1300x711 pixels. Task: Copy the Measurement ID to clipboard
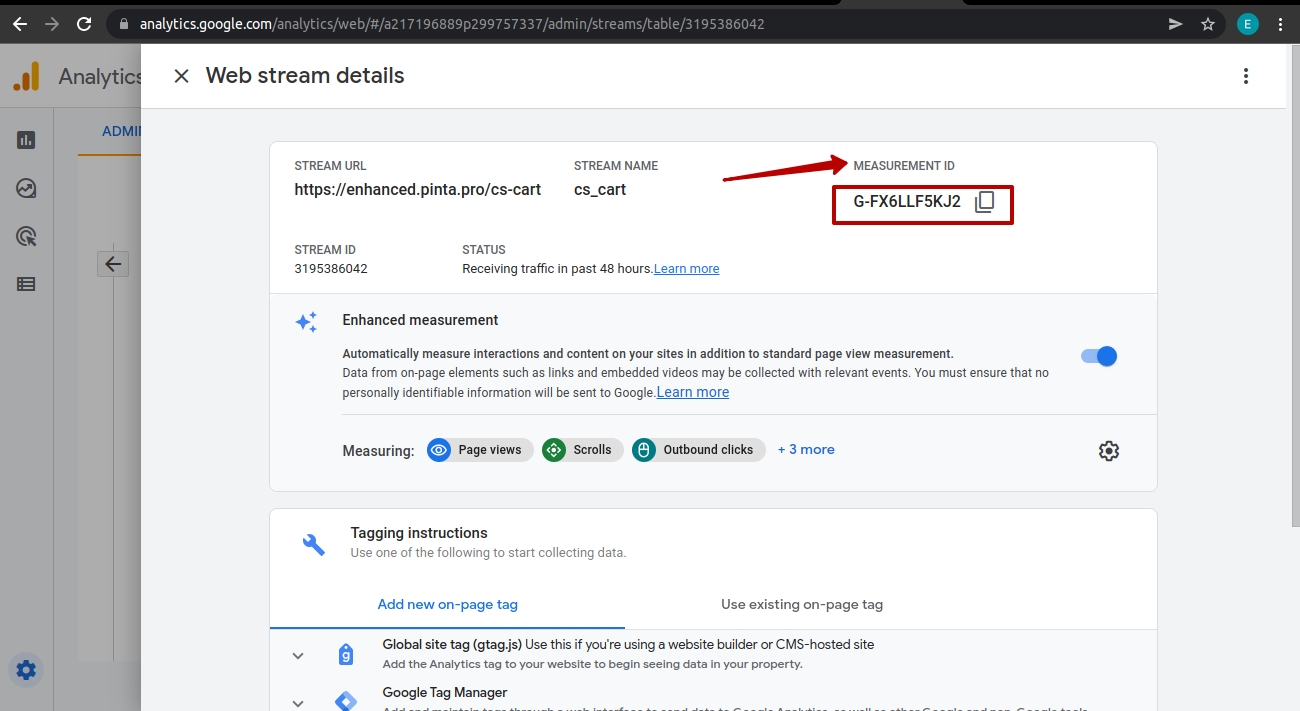click(x=984, y=202)
